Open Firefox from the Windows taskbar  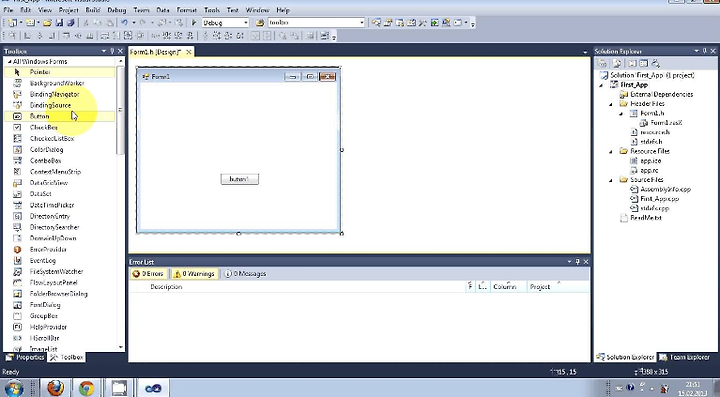(56, 388)
